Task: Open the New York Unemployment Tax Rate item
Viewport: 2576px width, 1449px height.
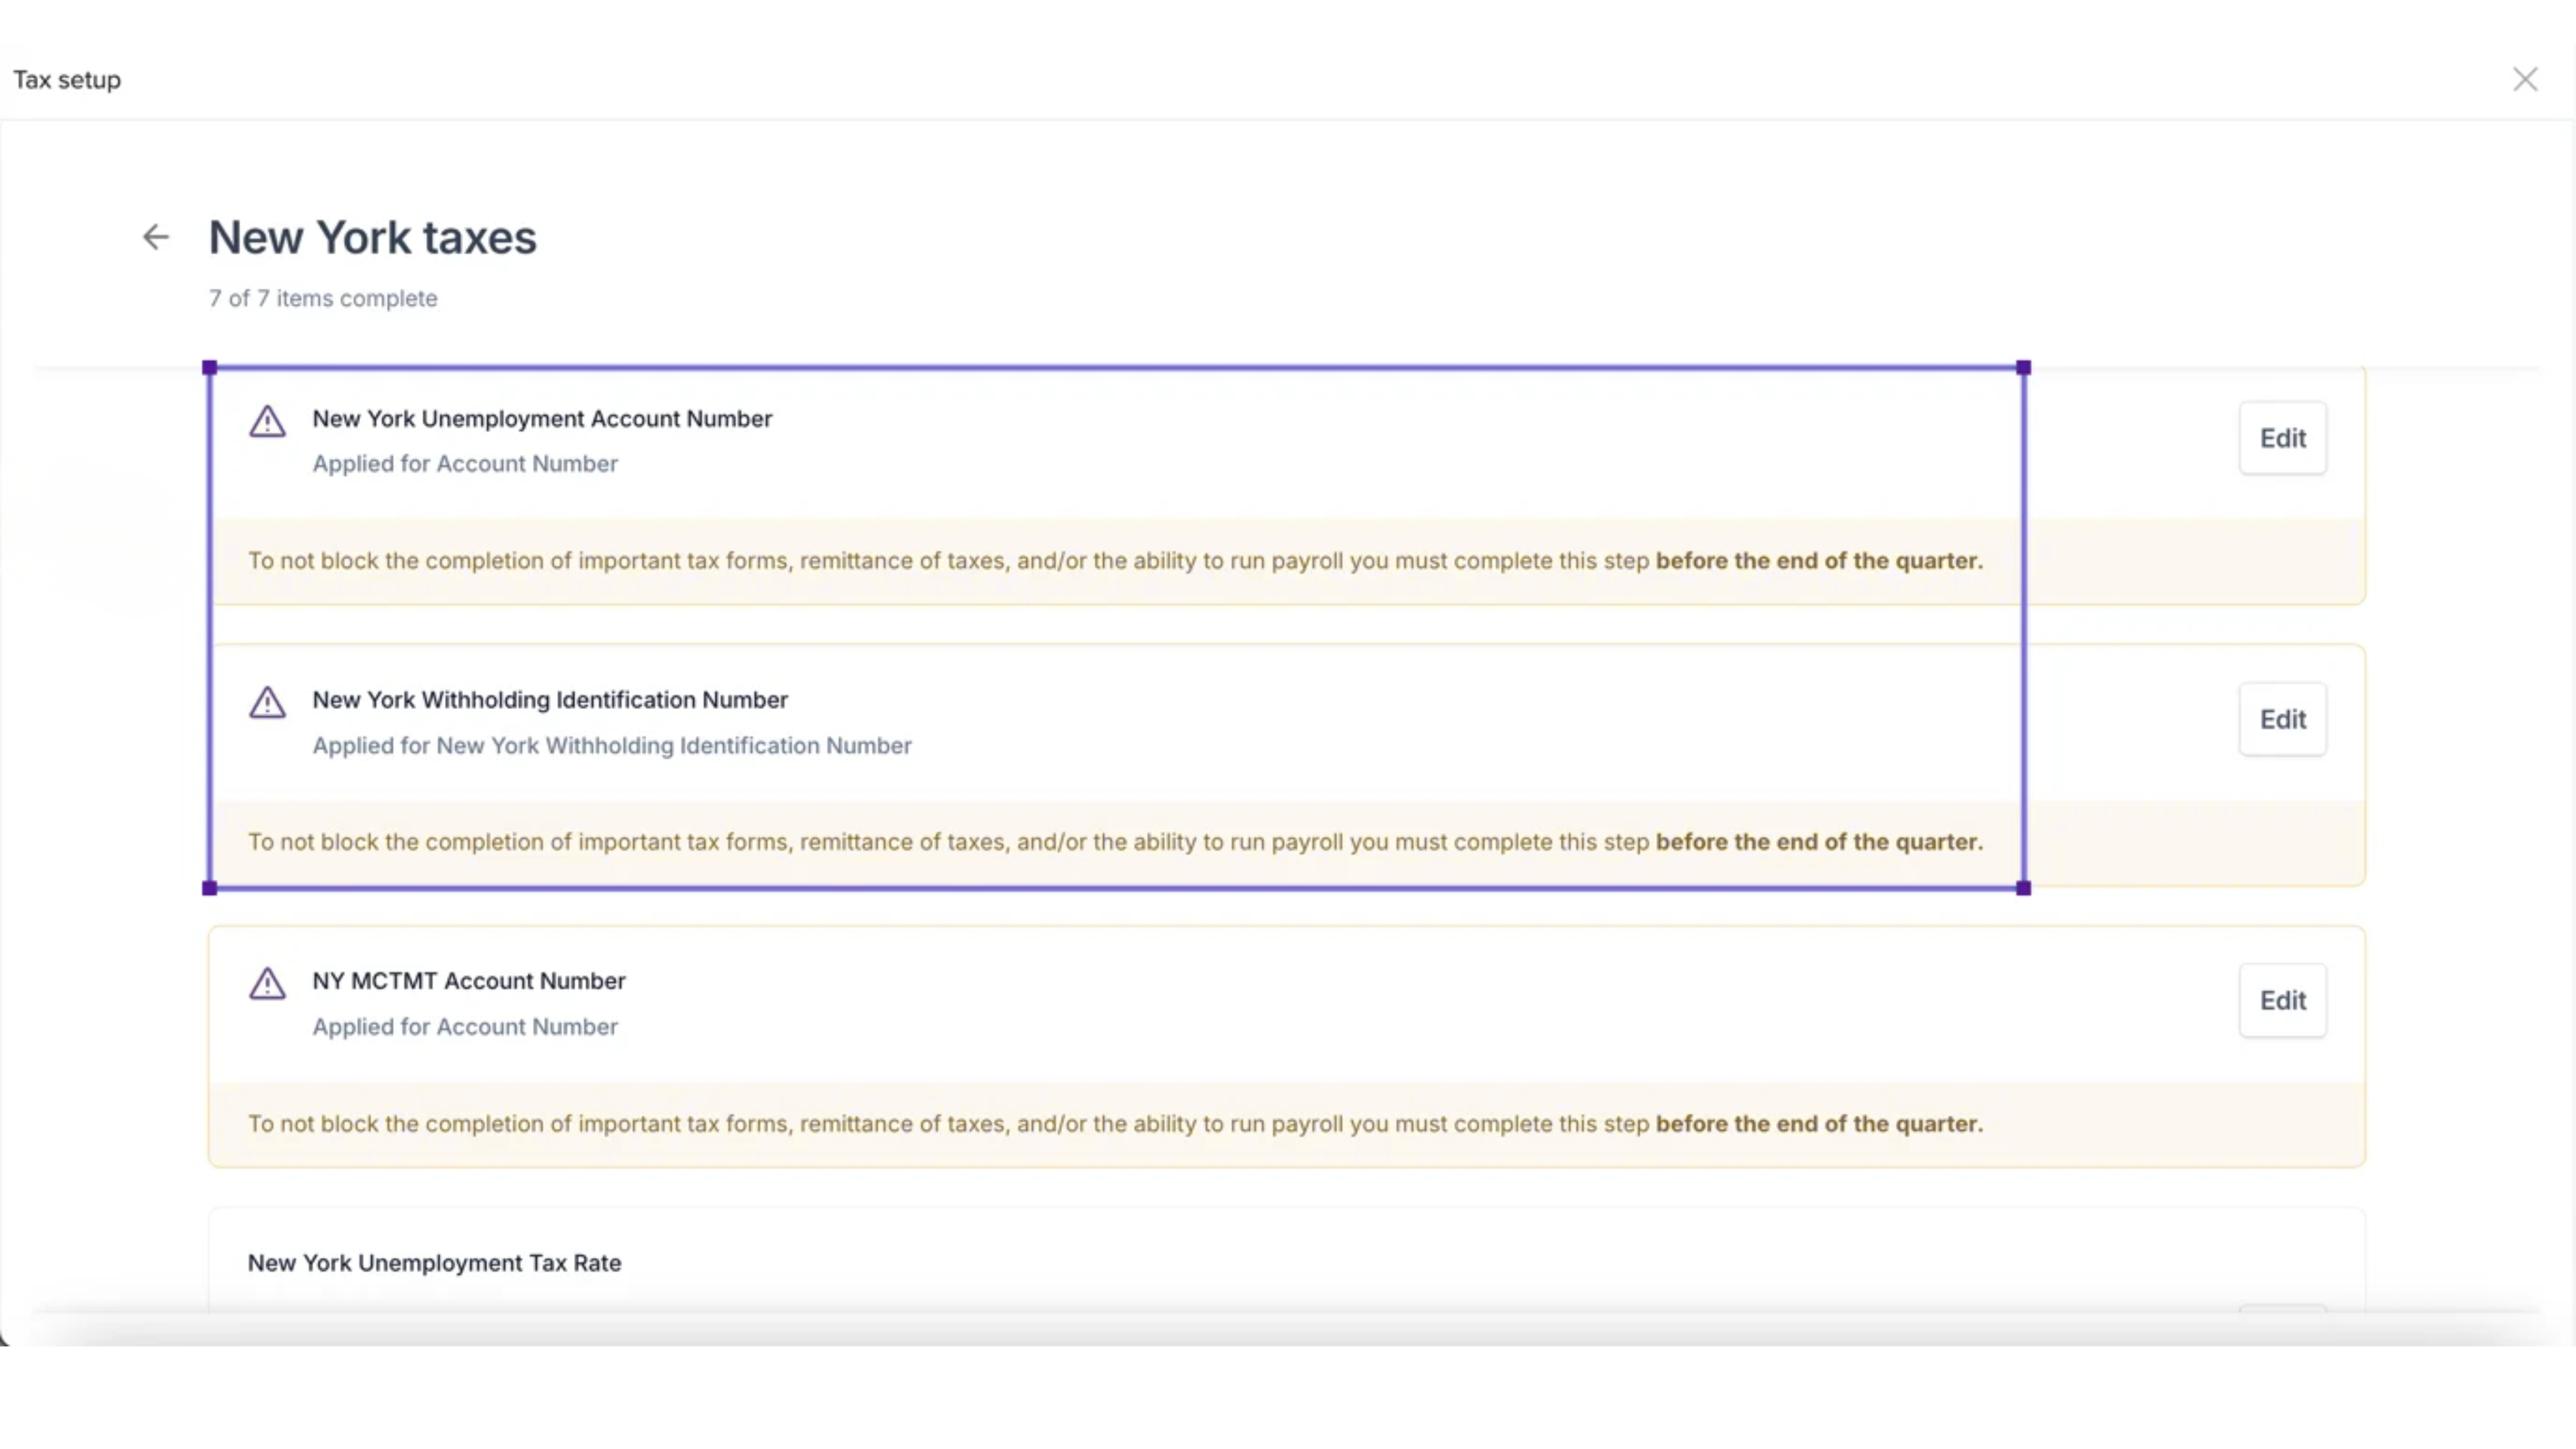Action: [x=434, y=1263]
